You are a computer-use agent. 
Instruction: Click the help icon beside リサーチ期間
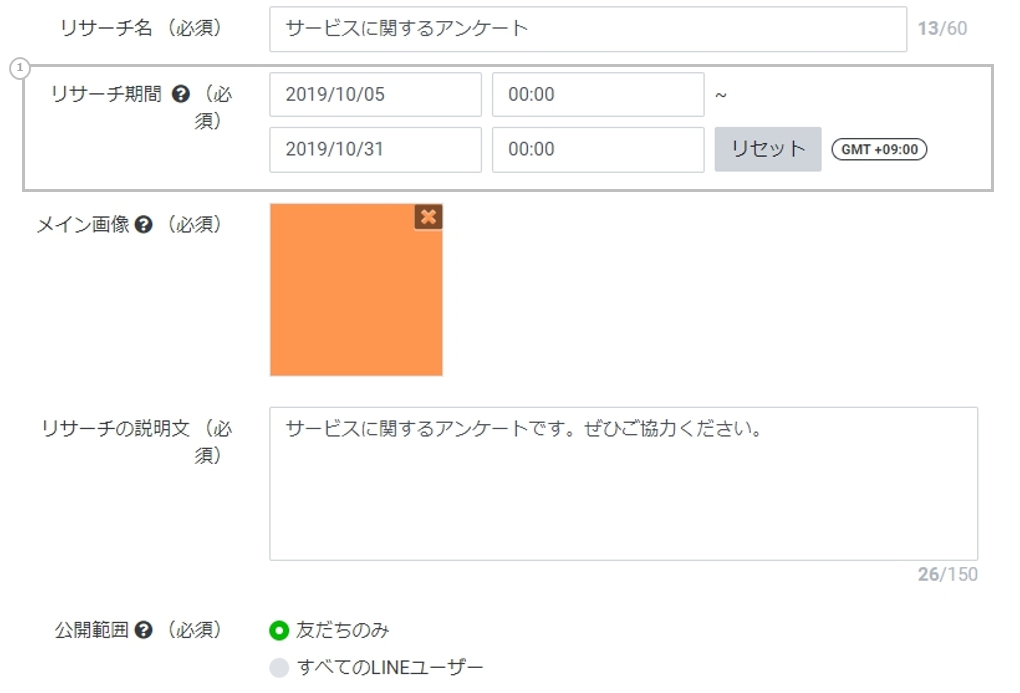coord(181,95)
